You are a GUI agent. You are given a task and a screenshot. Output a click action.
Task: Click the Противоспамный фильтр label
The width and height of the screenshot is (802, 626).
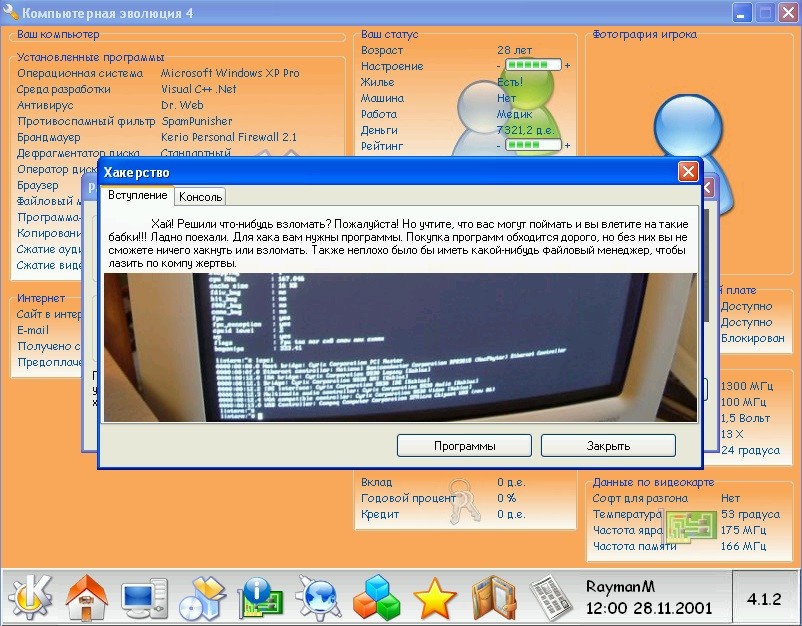tap(86, 121)
